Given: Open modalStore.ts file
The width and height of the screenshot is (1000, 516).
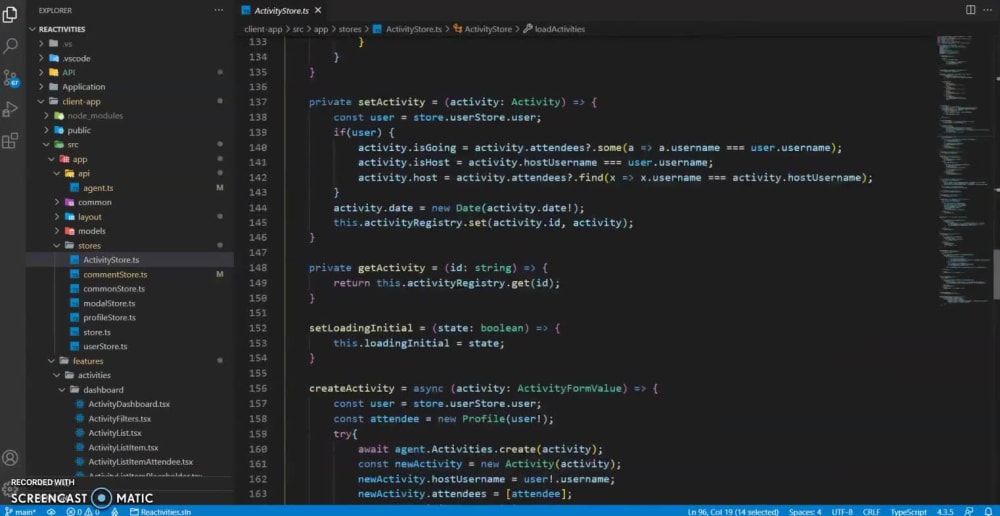Looking at the screenshot, I should 130,303.
